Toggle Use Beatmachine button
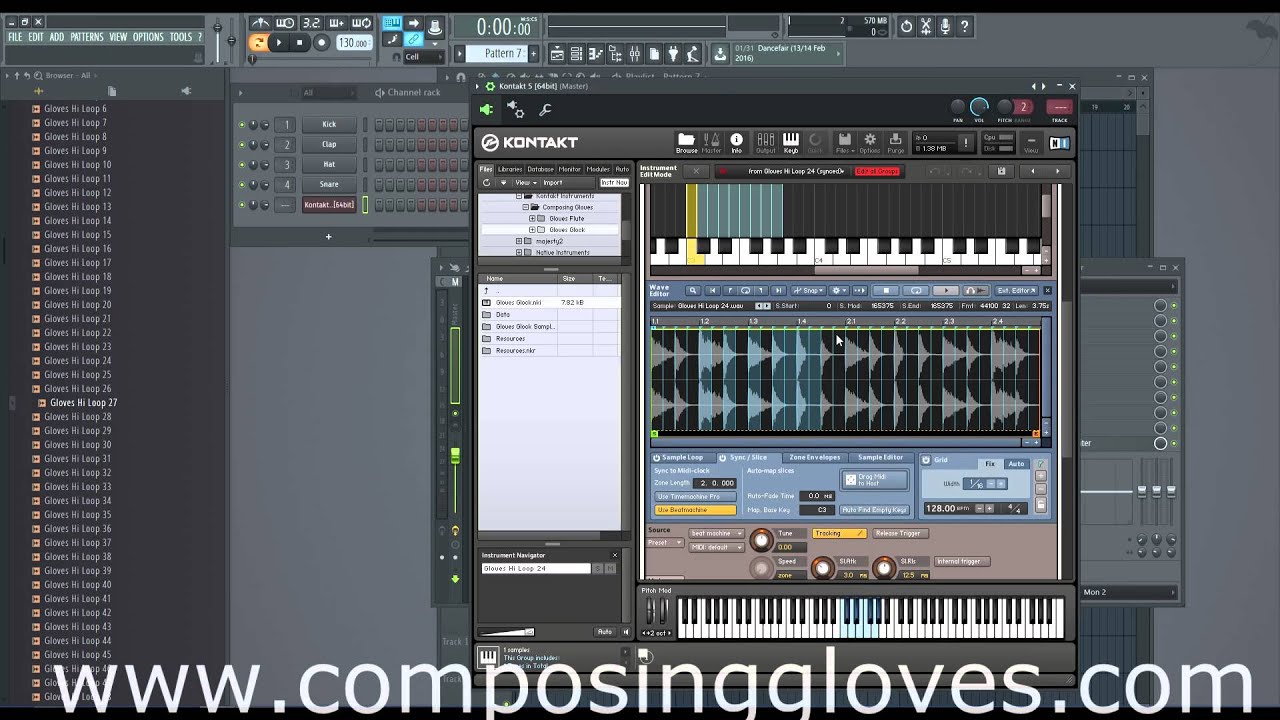The width and height of the screenshot is (1280, 720). click(696, 510)
